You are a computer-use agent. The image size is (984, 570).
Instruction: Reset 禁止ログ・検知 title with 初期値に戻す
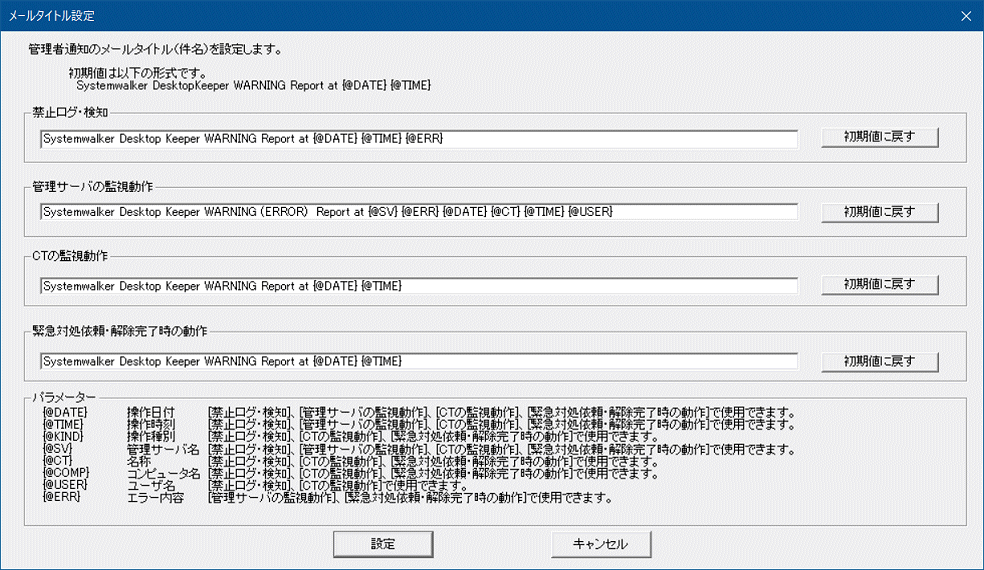(x=880, y=137)
